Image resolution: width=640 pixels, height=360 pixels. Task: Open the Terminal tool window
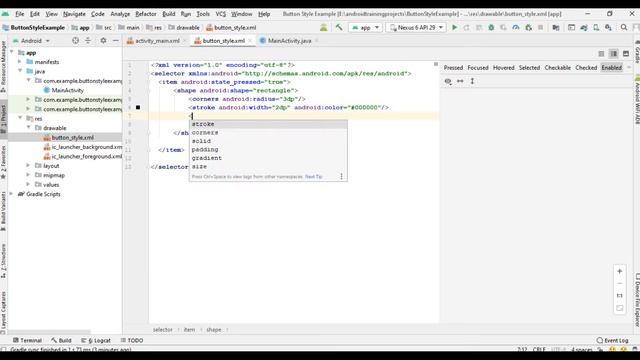(27, 340)
